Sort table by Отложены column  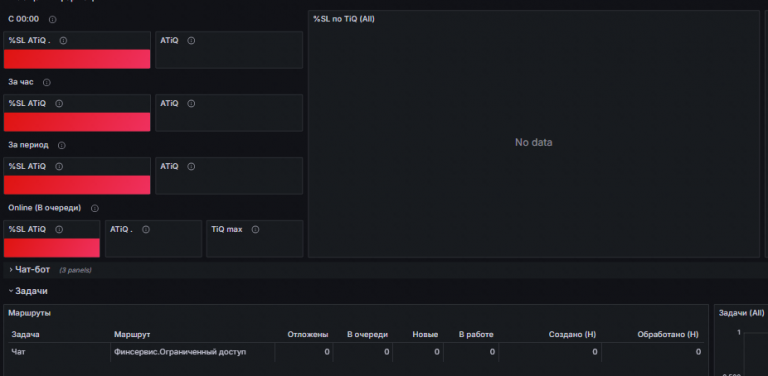click(308, 334)
